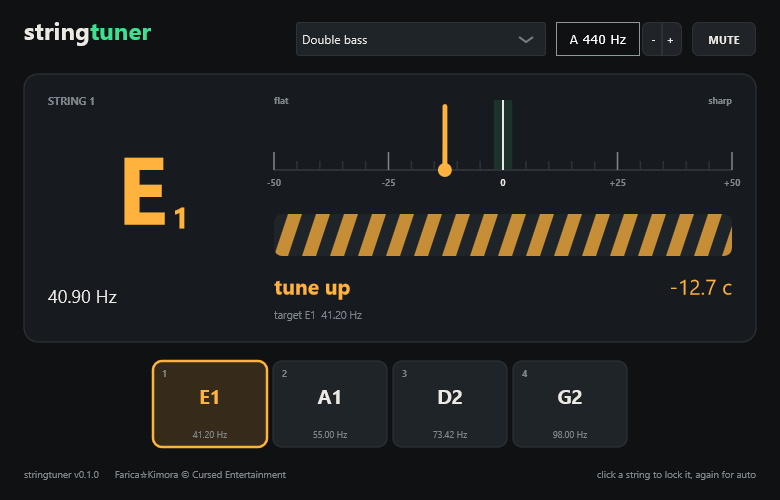
Task: Click the striped orange level bar
Action: pyautogui.click(x=503, y=235)
